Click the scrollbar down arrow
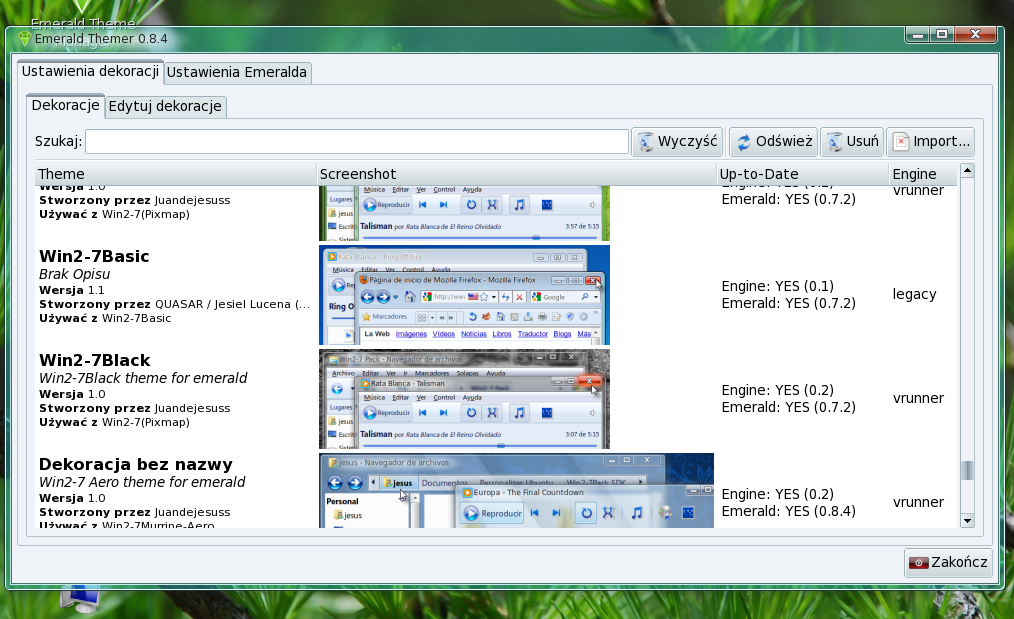The width and height of the screenshot is (1014, 619). point(967,520)
